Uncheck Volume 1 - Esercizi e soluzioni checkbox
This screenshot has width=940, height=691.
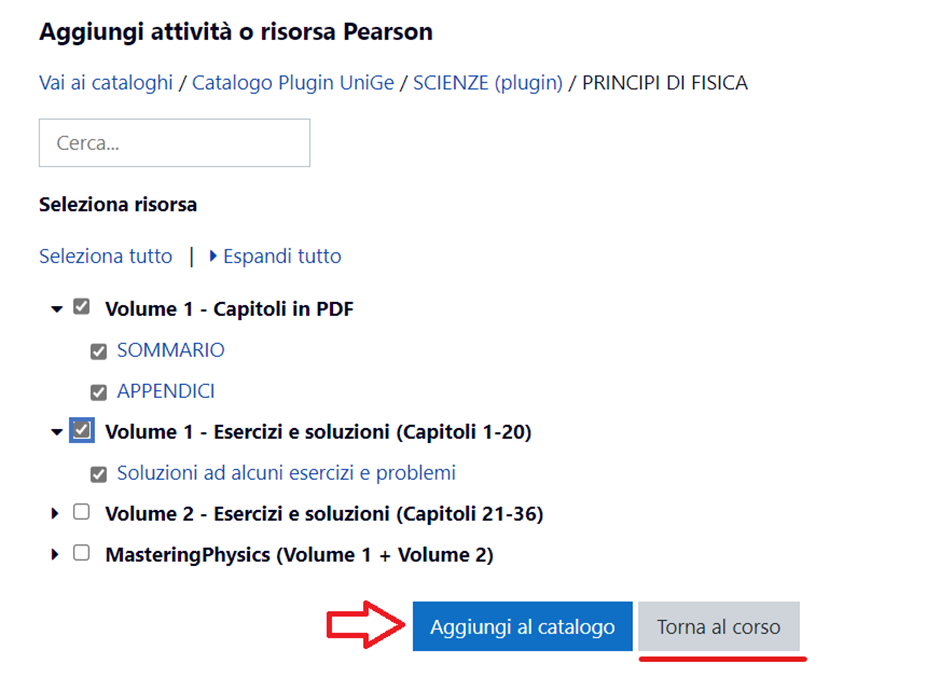coord(82,431)
